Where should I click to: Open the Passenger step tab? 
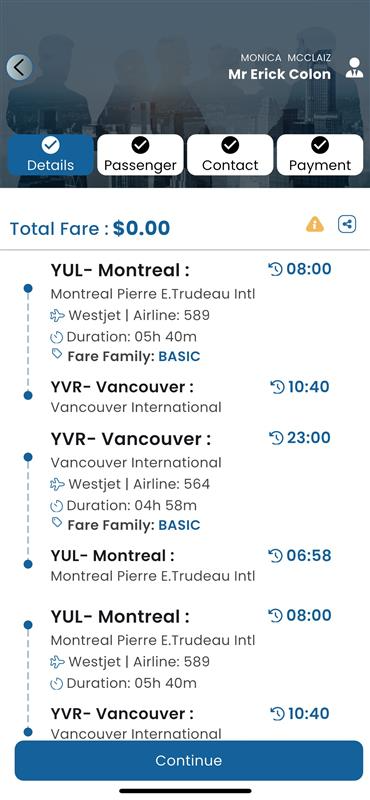point(140,155)
